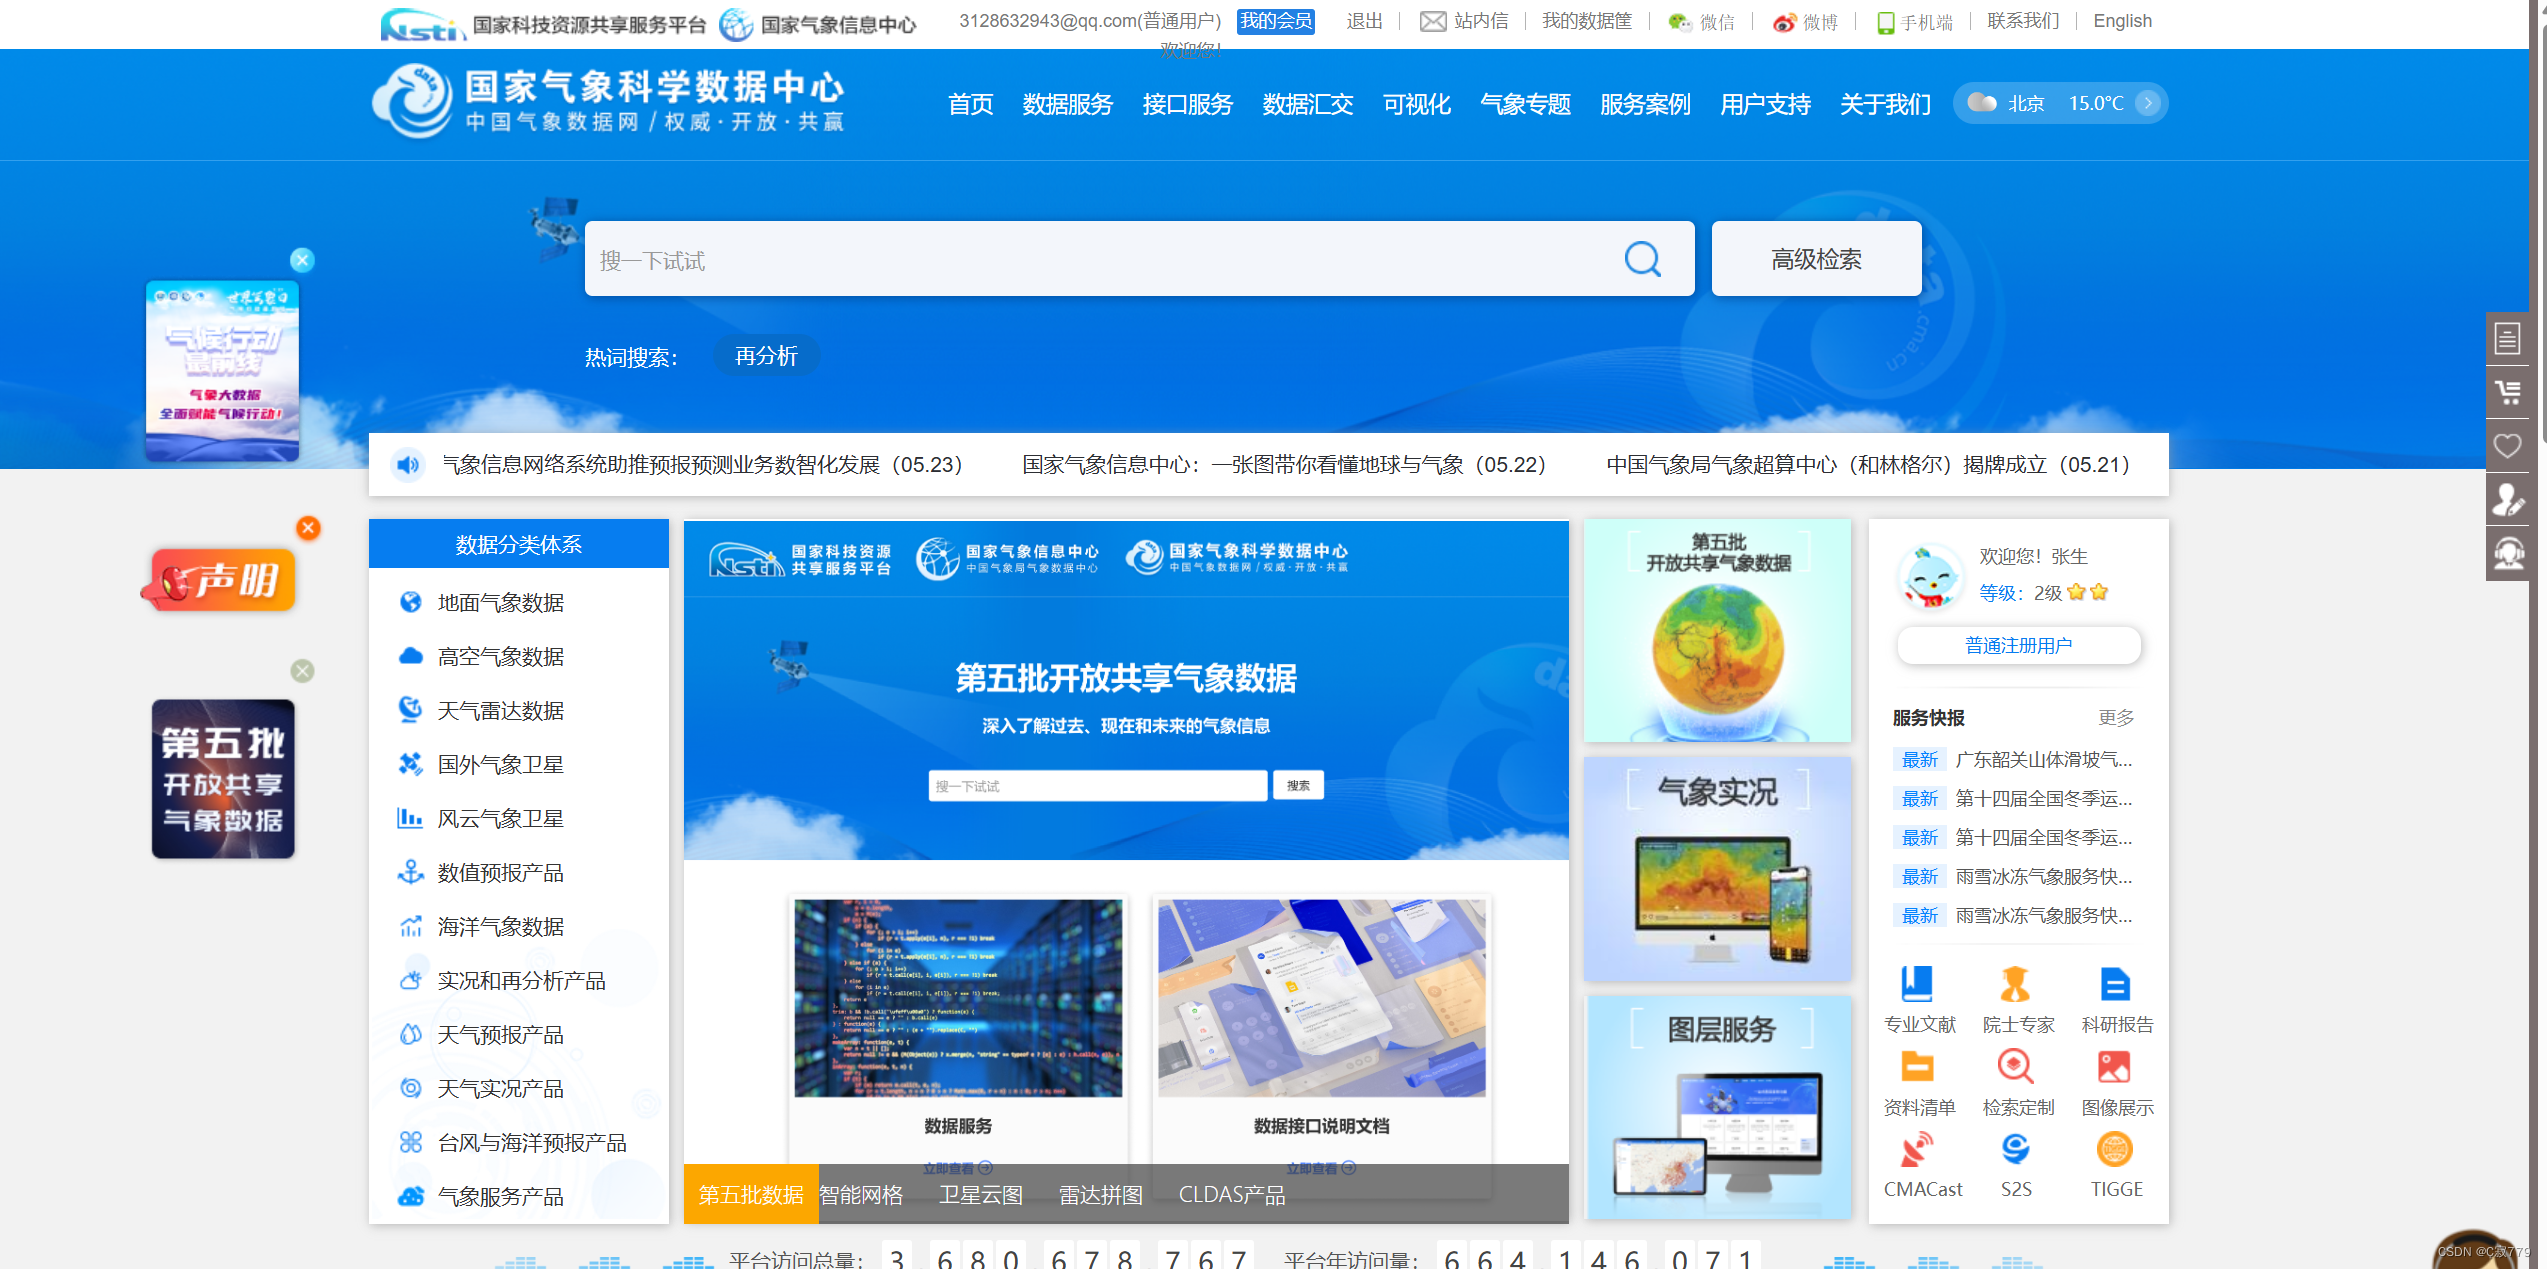
Task: Click the 我的会员 badge
Action: click(1275, 21)
